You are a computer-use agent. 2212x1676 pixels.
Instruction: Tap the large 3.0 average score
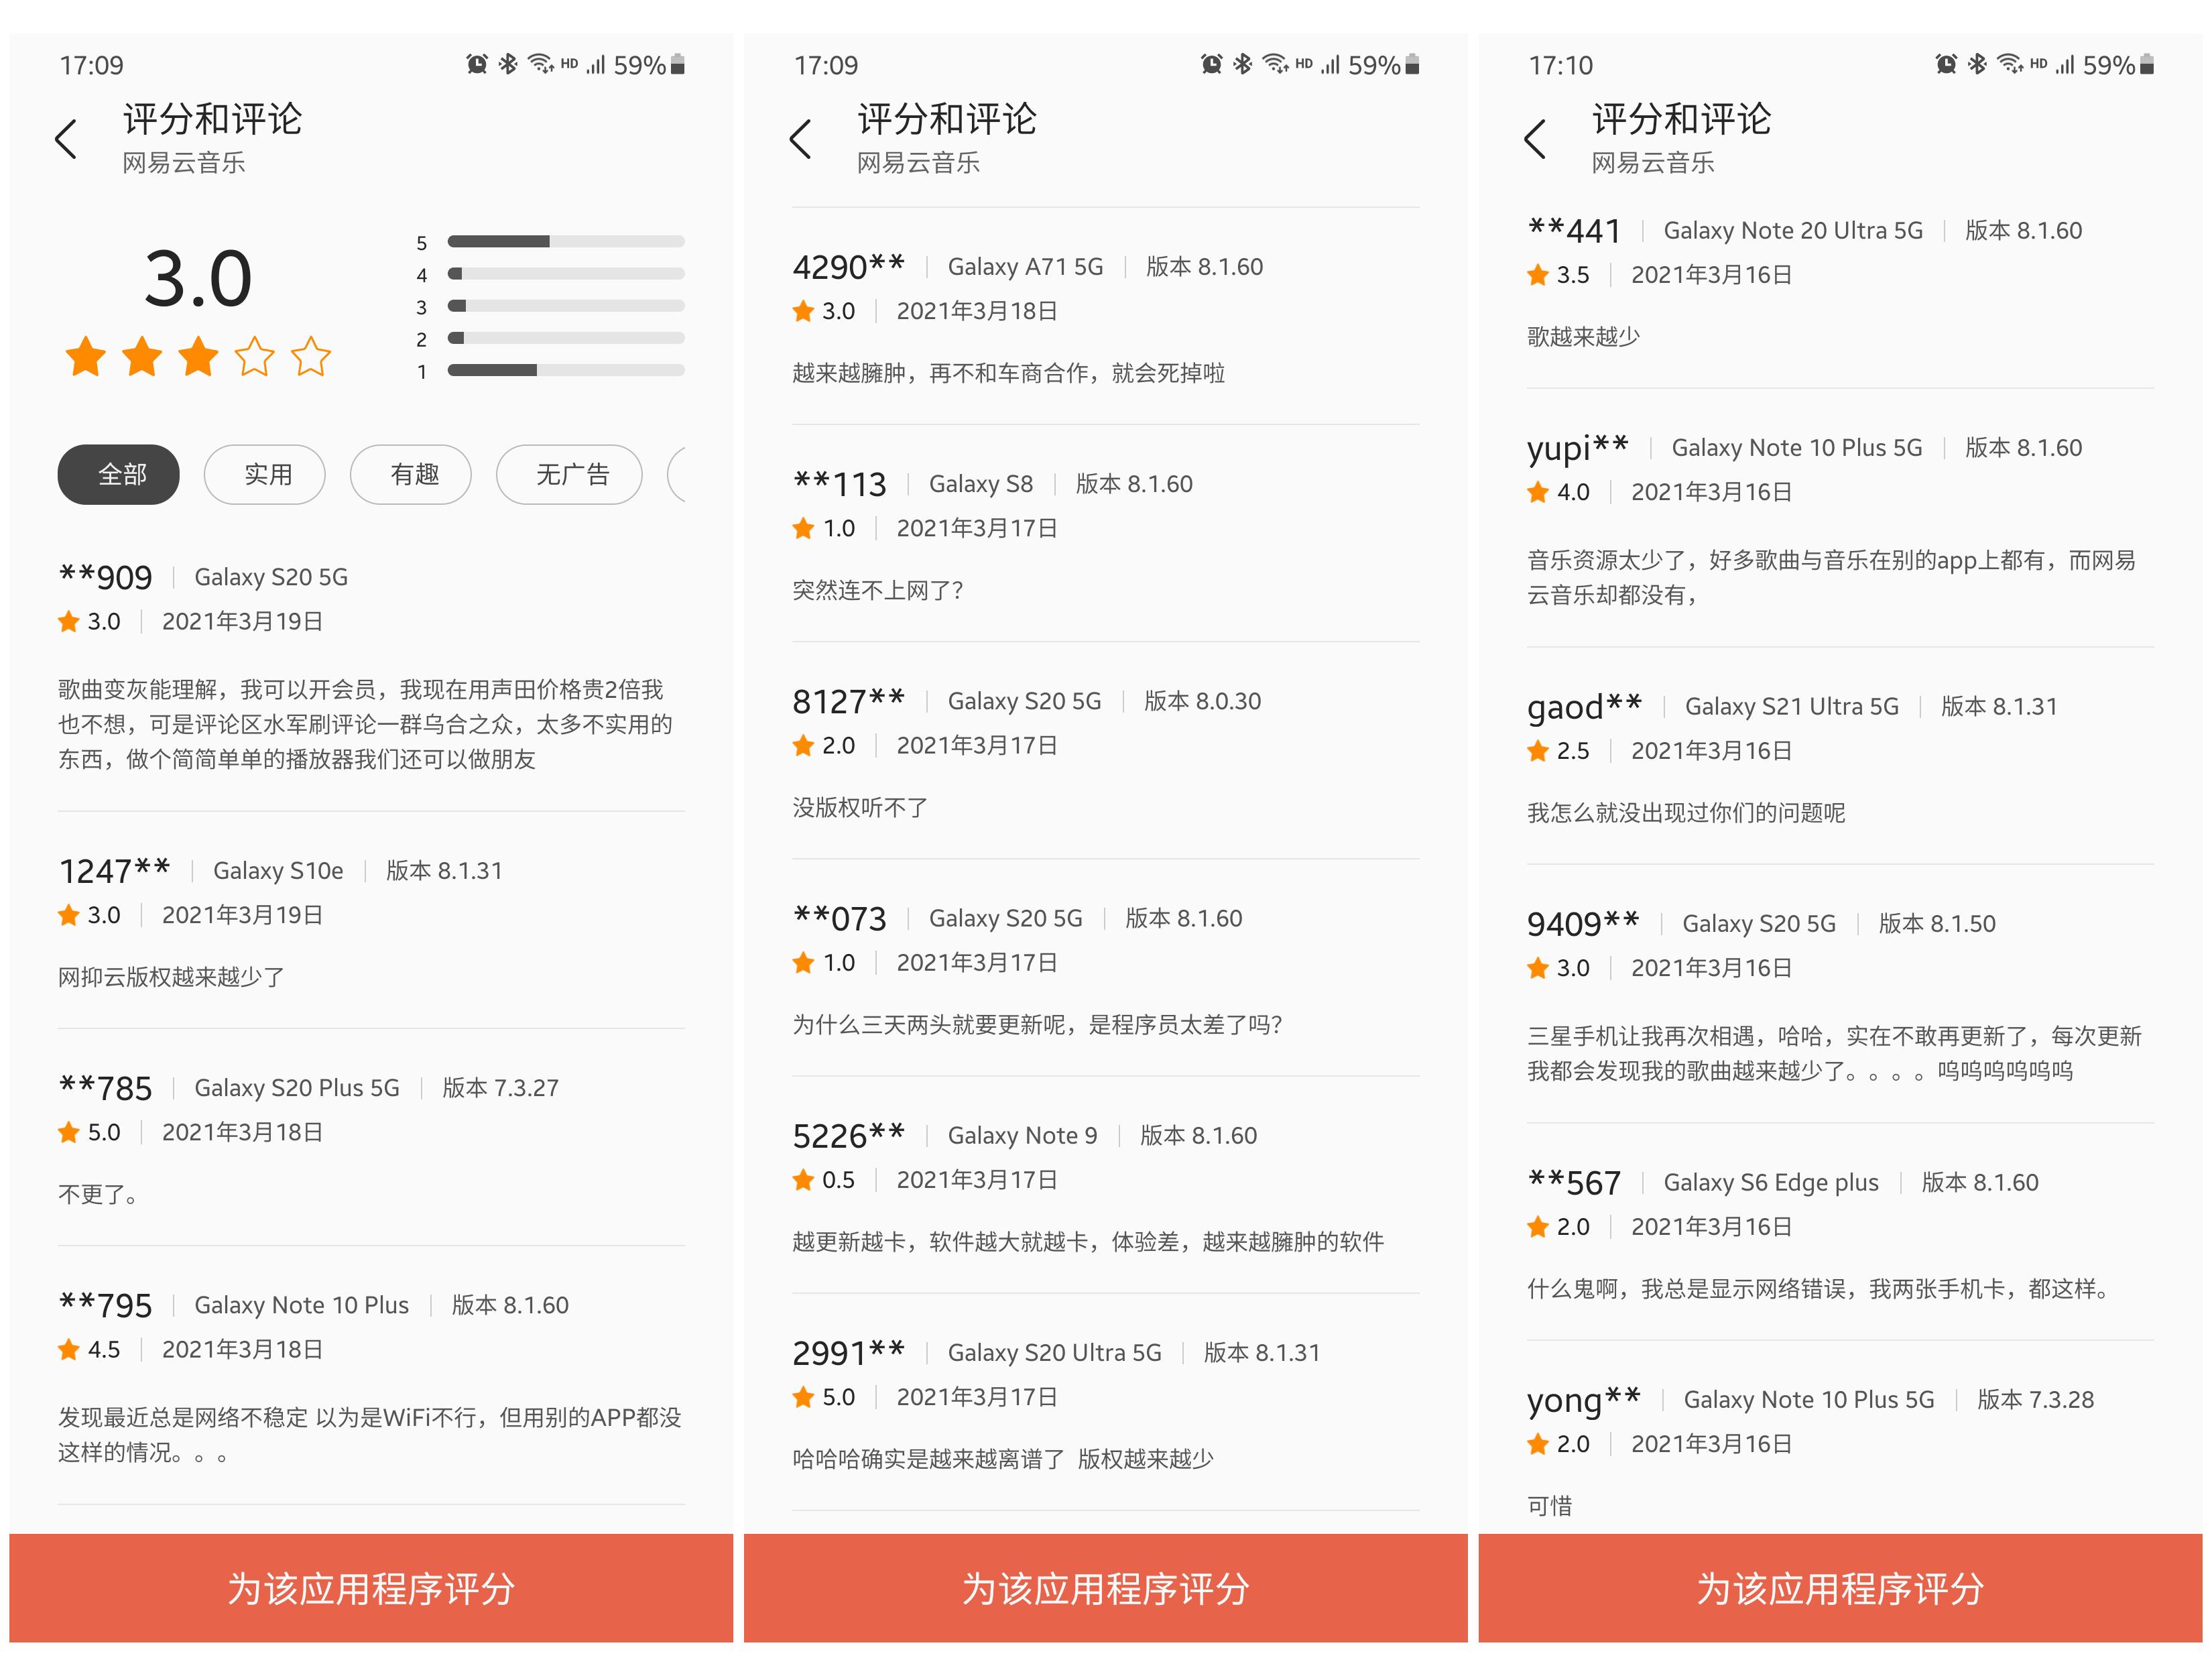tap(198, 279)
